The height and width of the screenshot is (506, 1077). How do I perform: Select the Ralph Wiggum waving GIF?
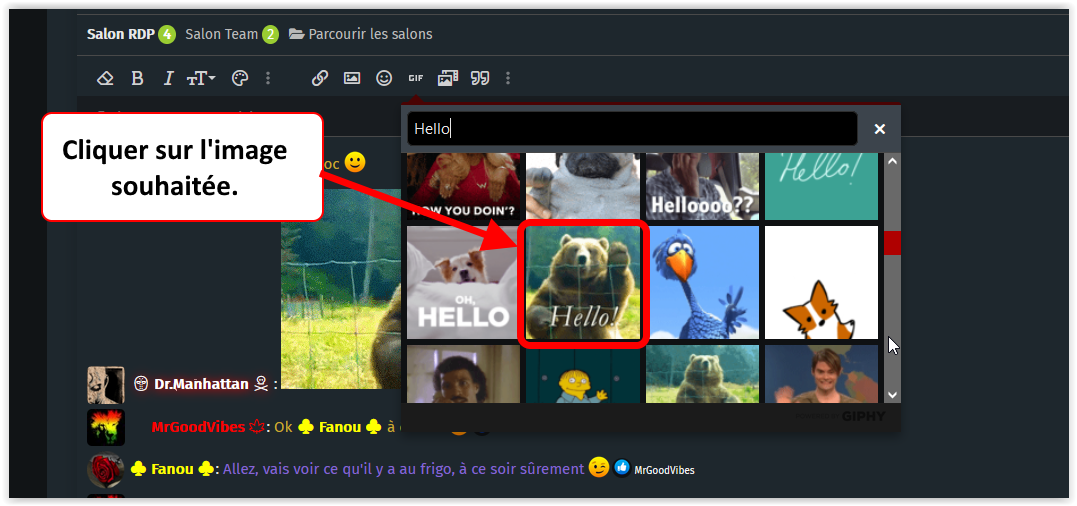click(x=582, y=373)
